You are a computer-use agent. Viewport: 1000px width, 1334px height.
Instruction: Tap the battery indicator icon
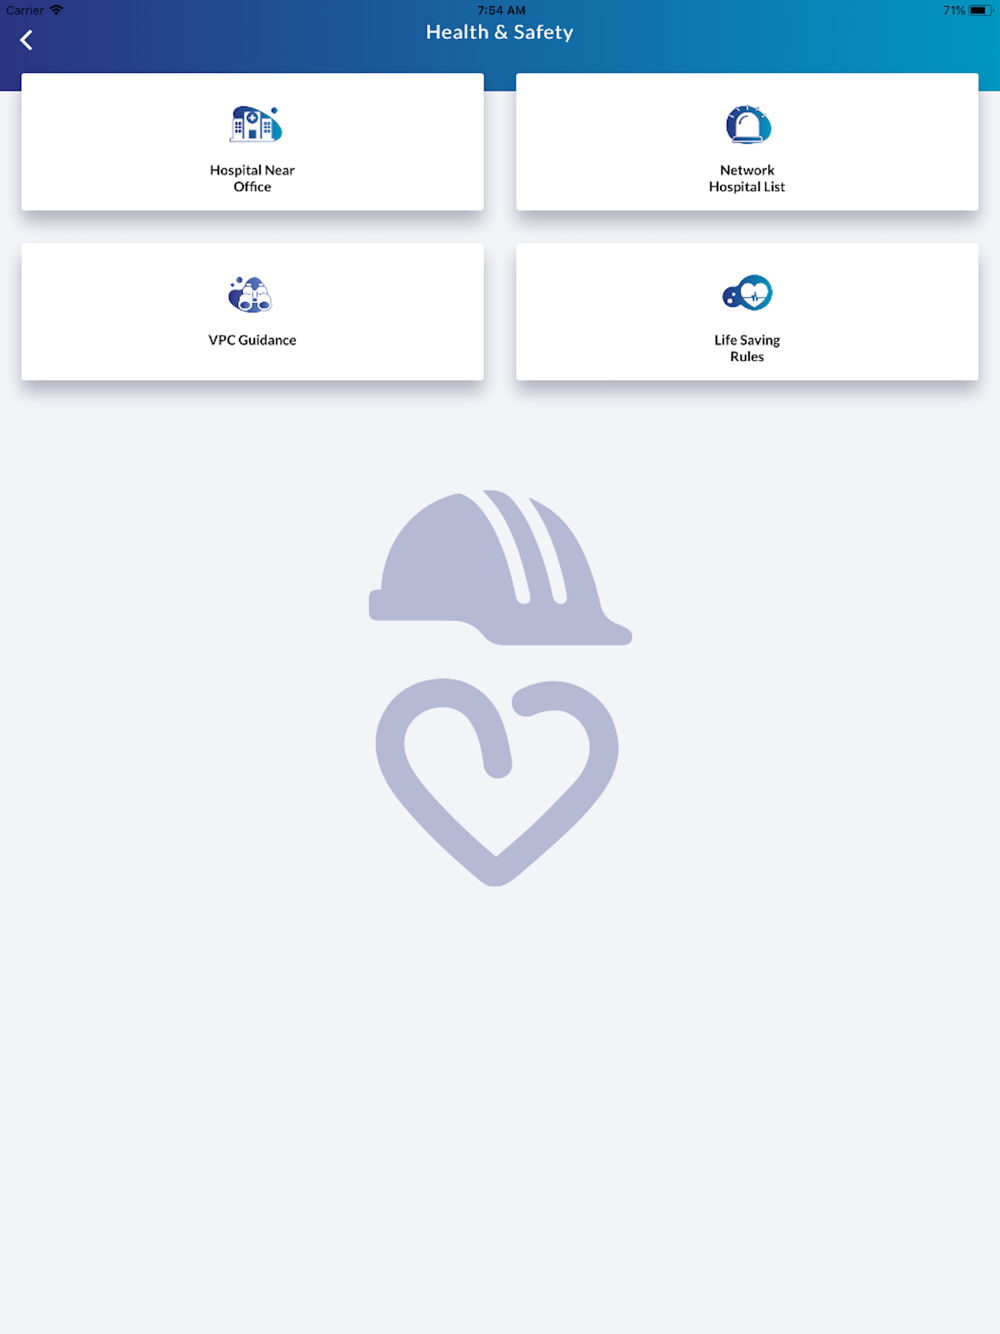pos(979,10)
